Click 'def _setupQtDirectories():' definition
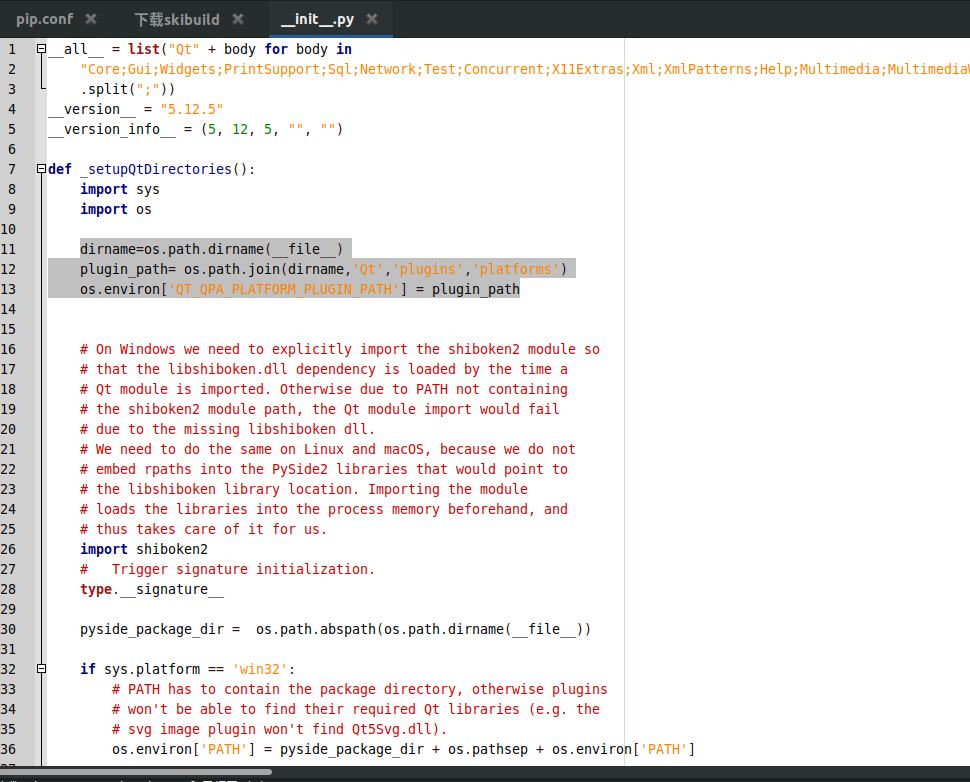The width and height of the screenshot is (970, 782). pyautogui.click(x=152, y=169)
